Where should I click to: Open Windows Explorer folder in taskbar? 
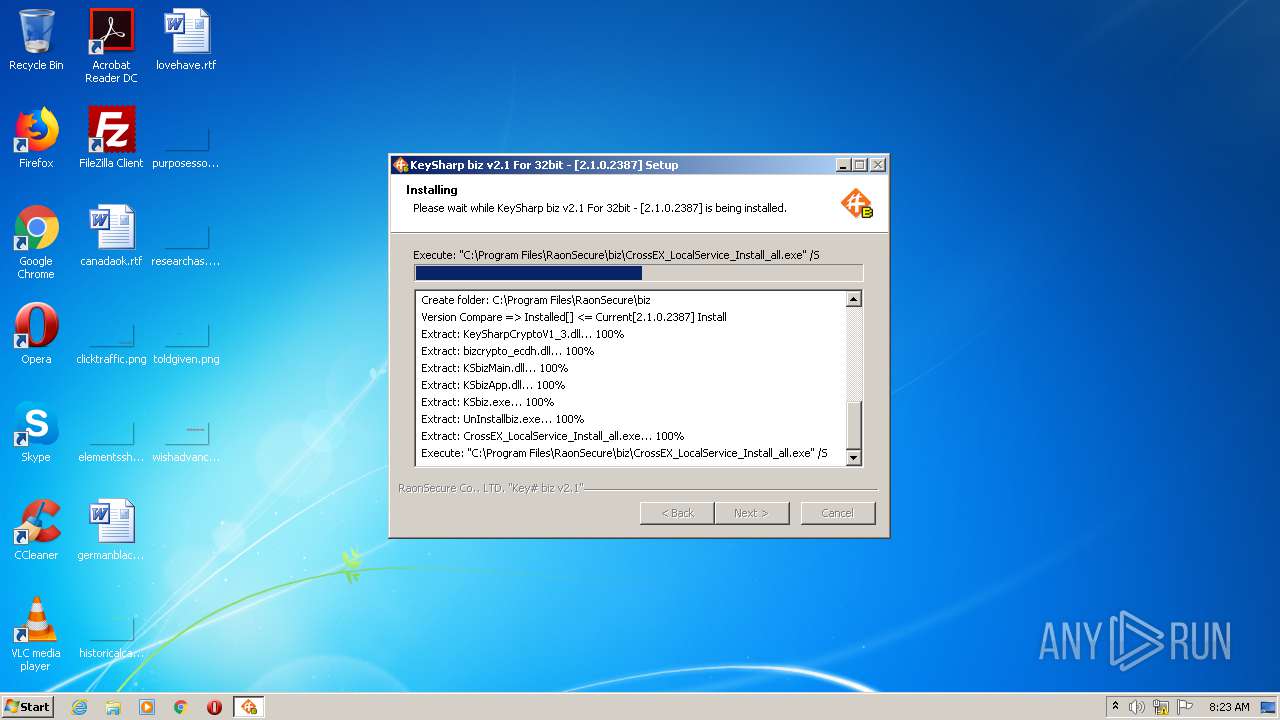tap(113, 707)
